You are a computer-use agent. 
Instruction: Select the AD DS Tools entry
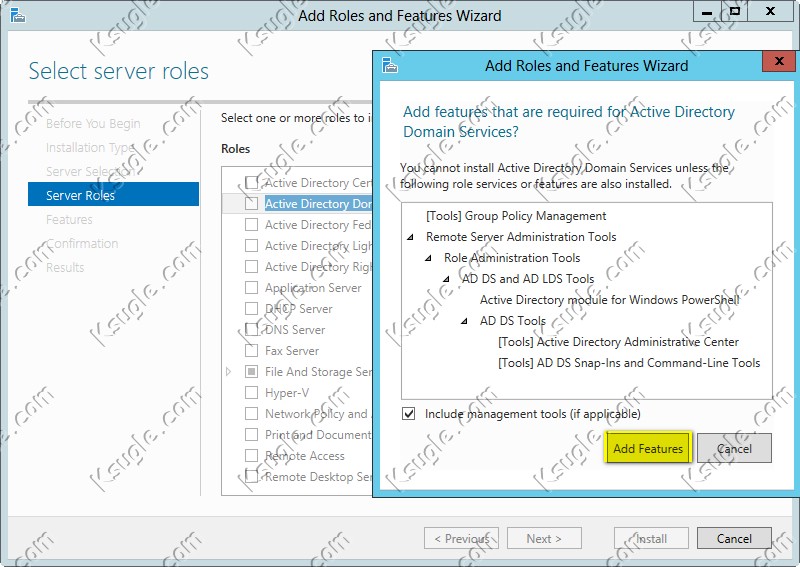(513, 321)
